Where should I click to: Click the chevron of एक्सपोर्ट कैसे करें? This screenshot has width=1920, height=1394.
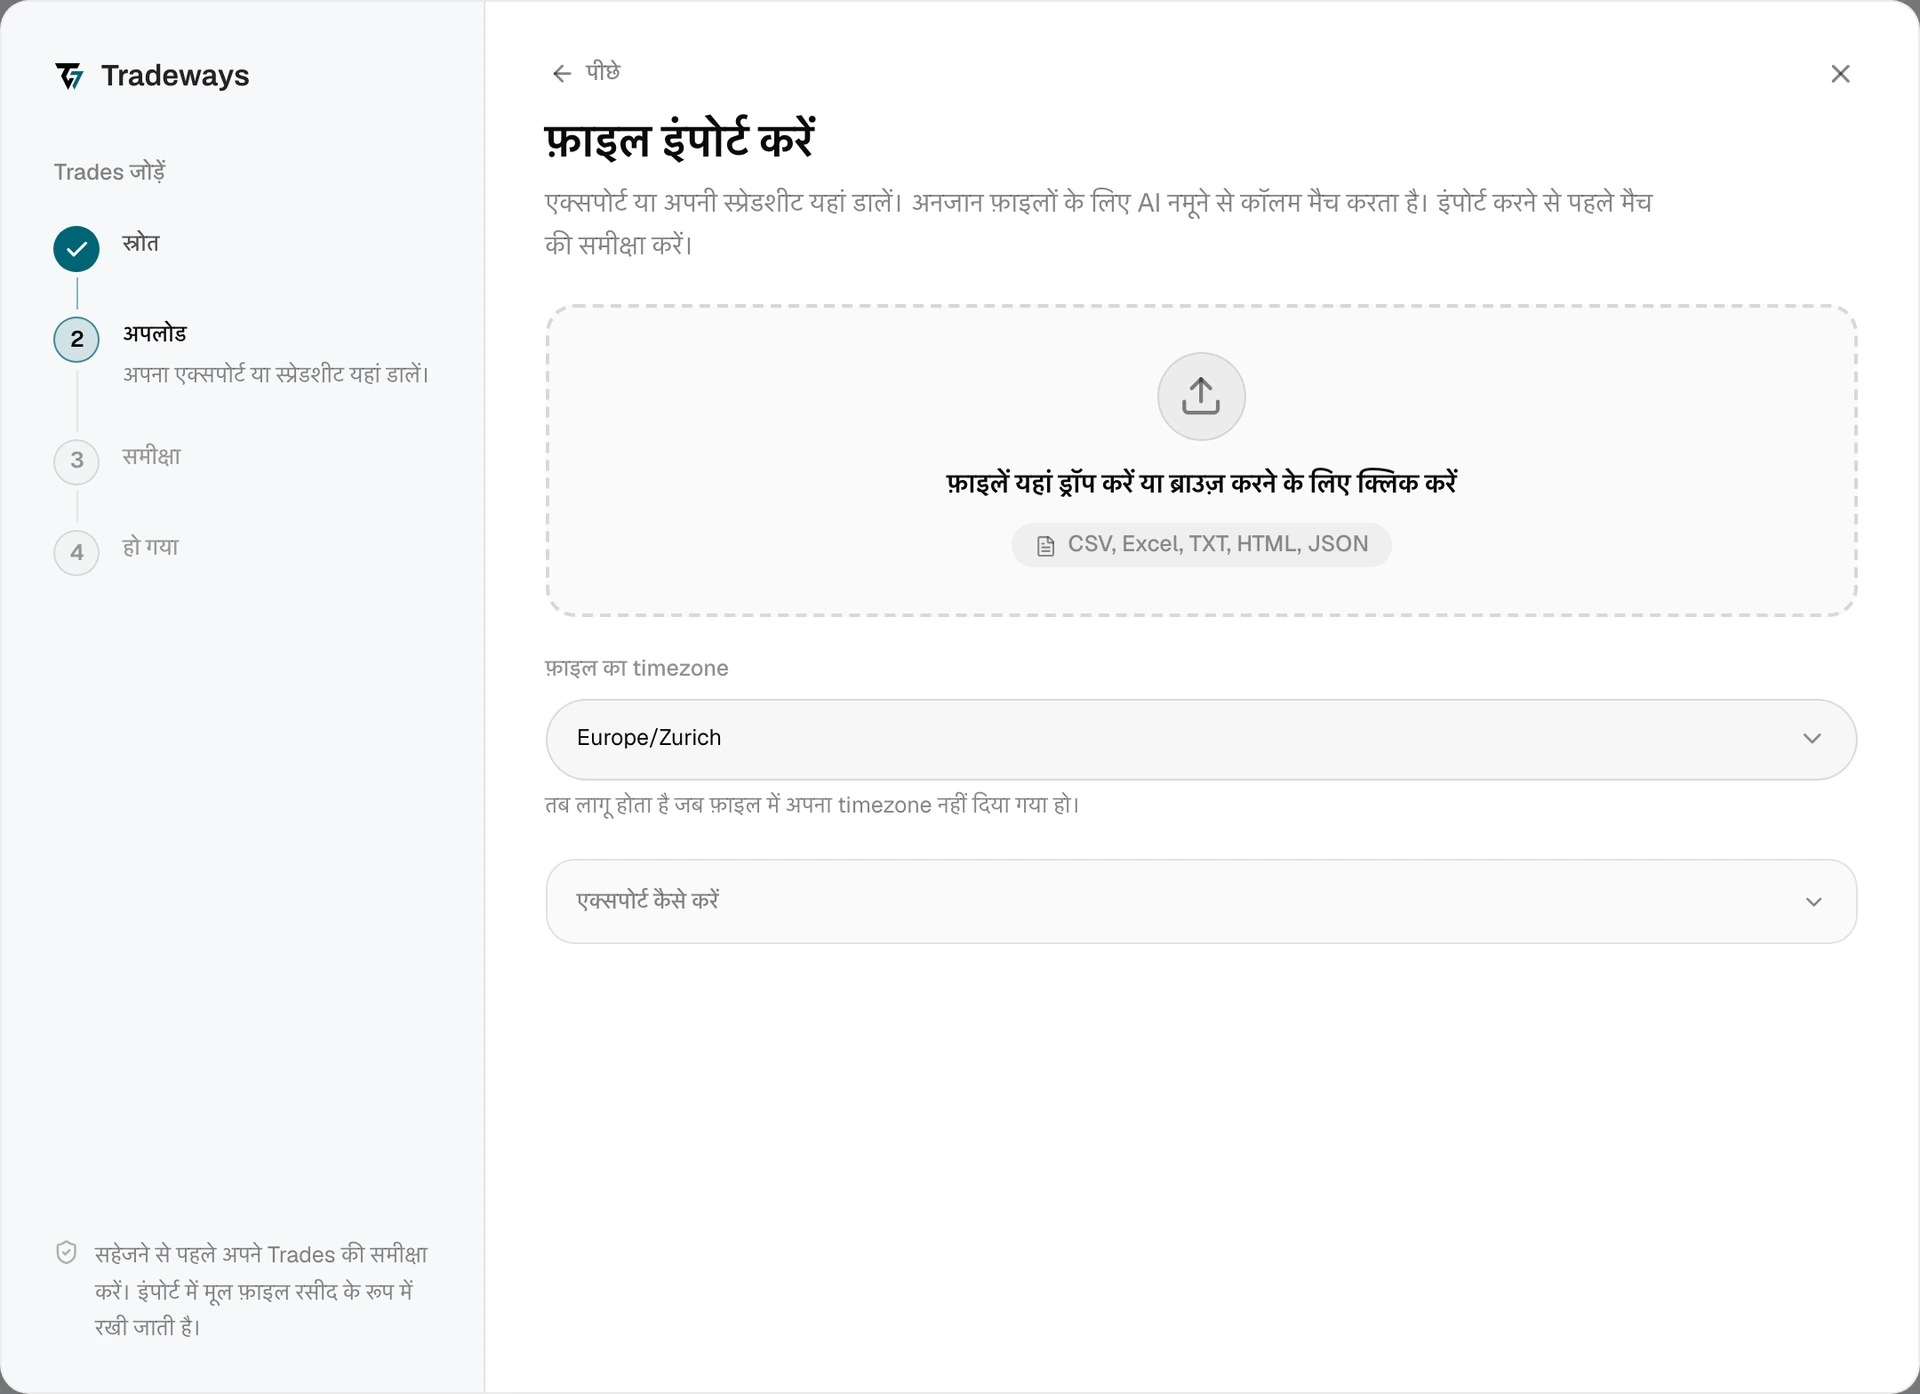point(1813,902)
